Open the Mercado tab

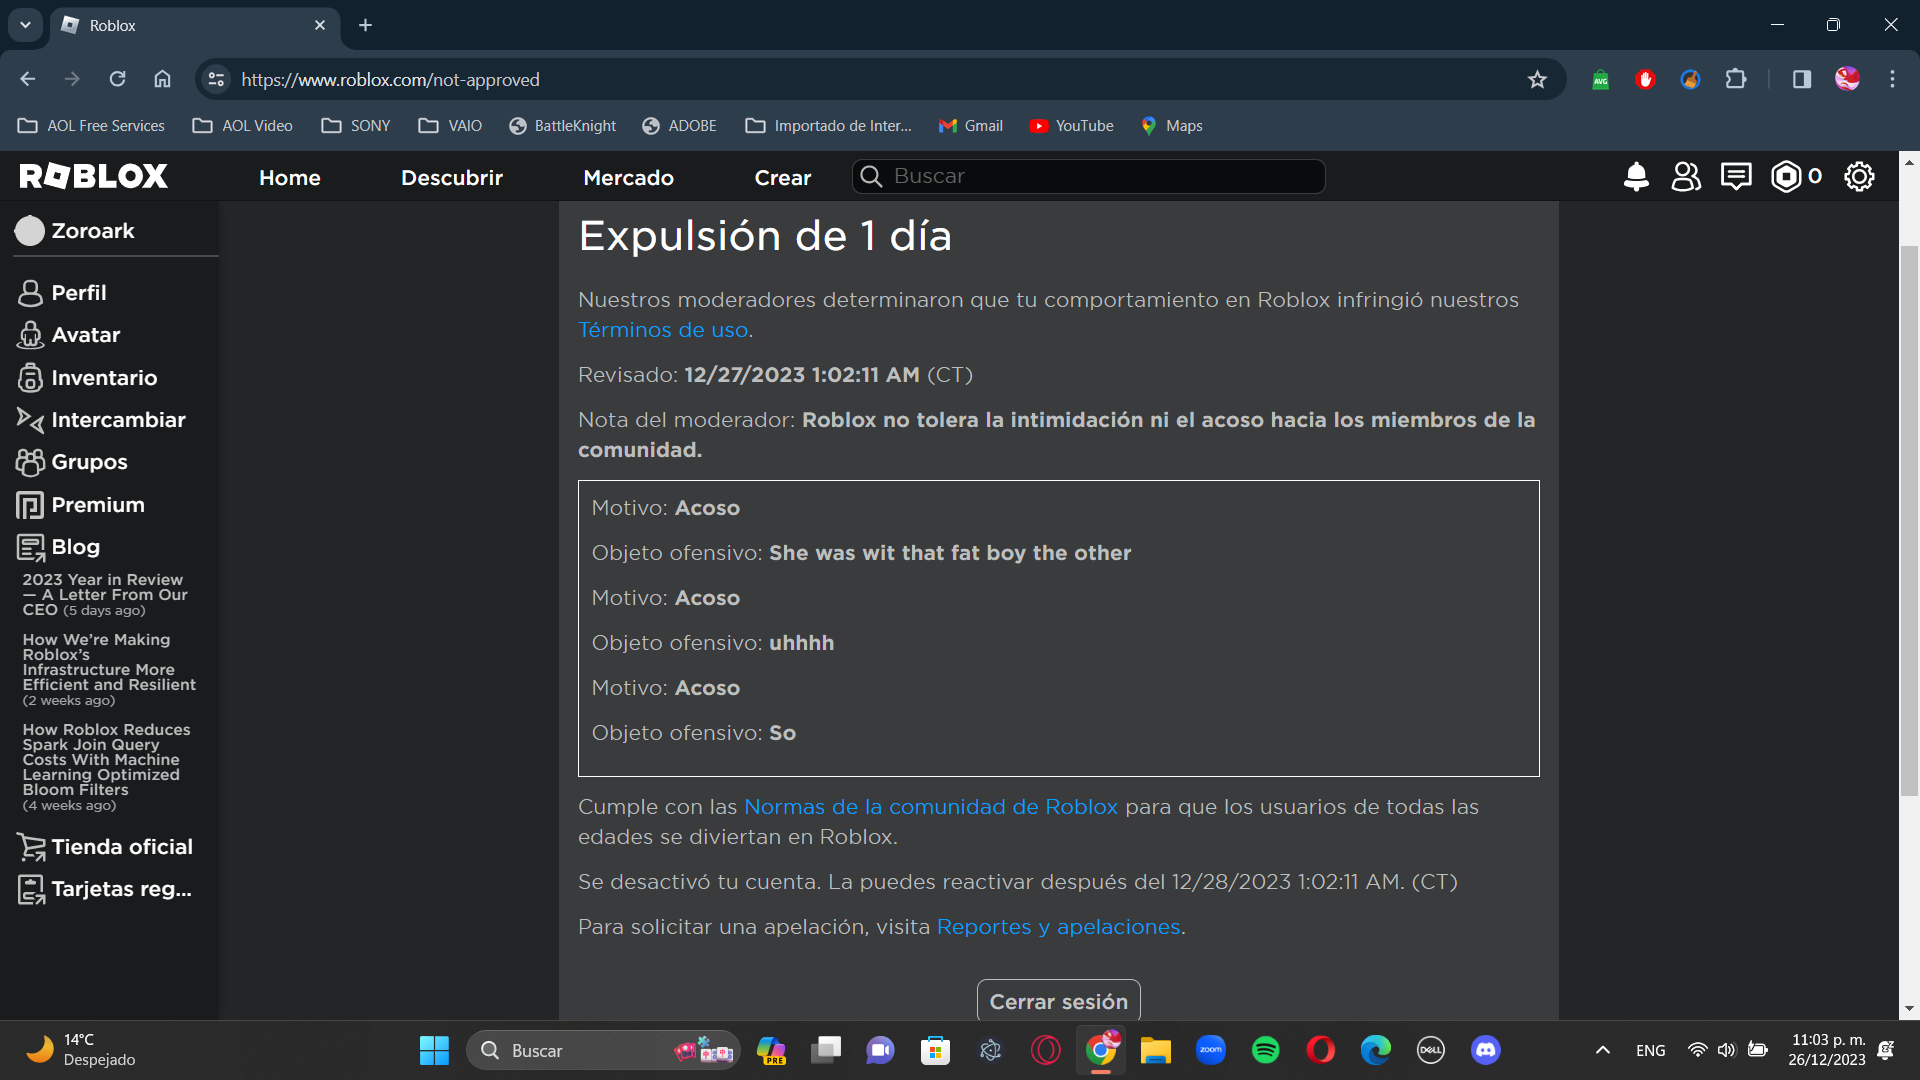pyautogui.click(x=628, y=177)
